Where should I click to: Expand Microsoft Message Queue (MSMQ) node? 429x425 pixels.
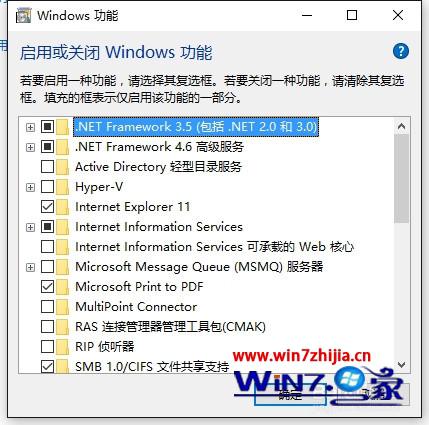(30, 267)
